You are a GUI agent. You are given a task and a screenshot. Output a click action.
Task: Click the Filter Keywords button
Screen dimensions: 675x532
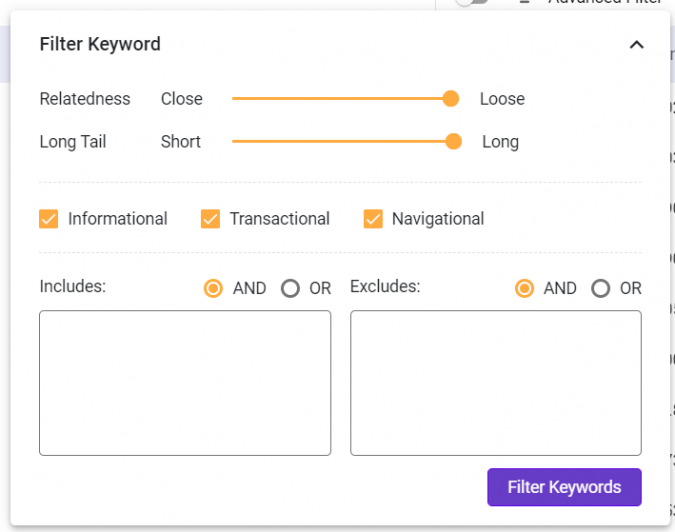tap(564, 487)
